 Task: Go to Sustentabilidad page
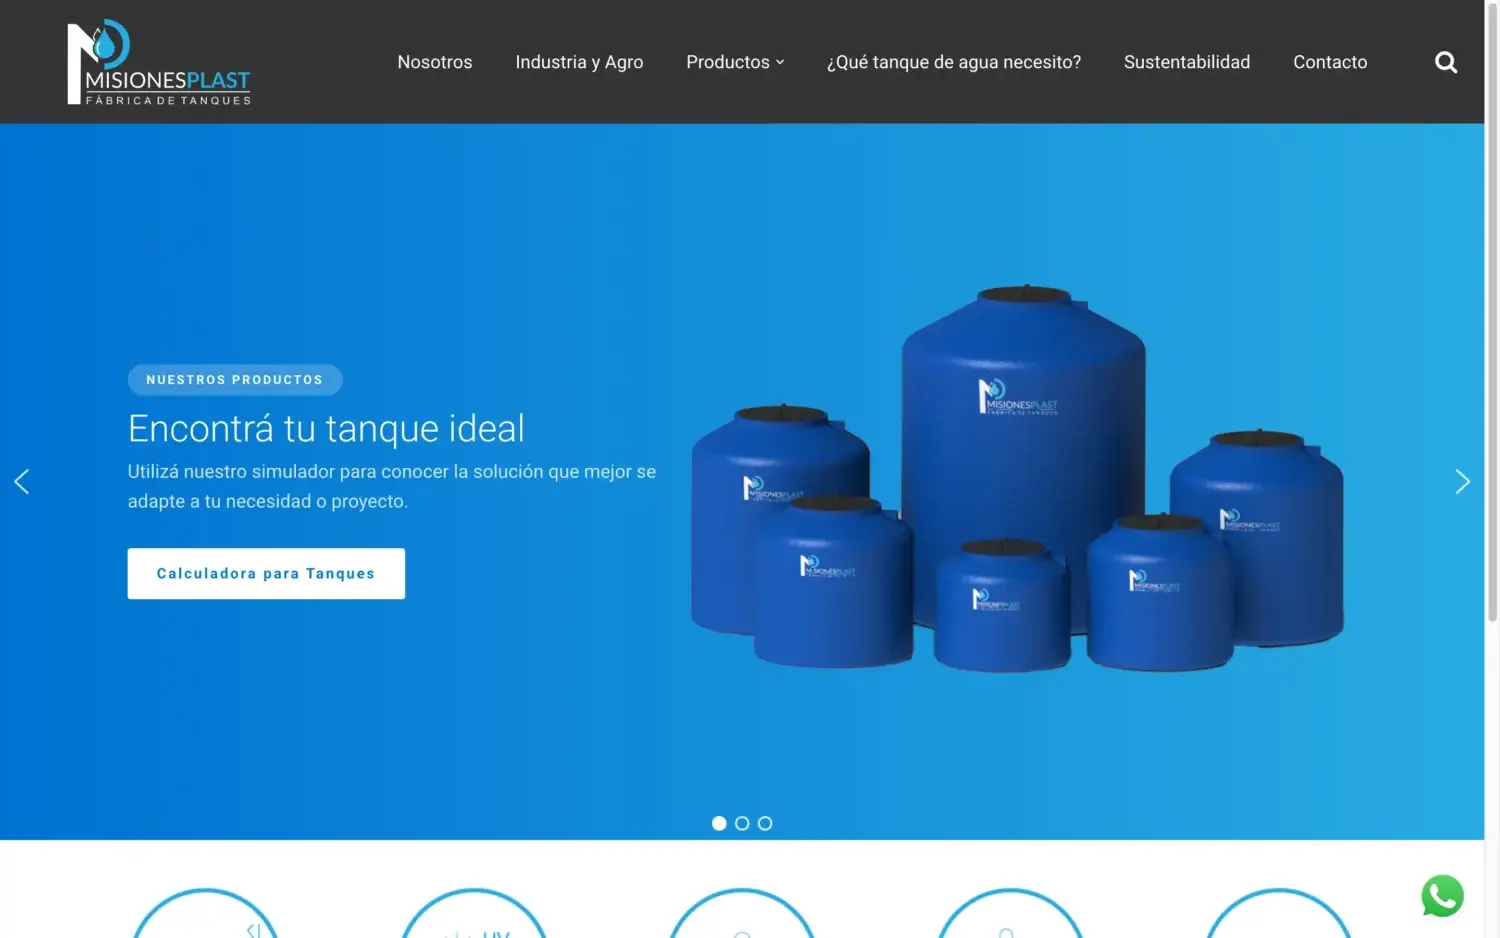tap(1187, 62)
